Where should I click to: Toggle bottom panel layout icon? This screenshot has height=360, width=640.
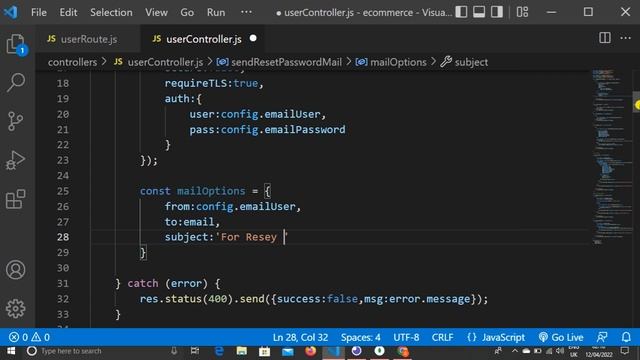pyautogui.click(x=479, y=12)
